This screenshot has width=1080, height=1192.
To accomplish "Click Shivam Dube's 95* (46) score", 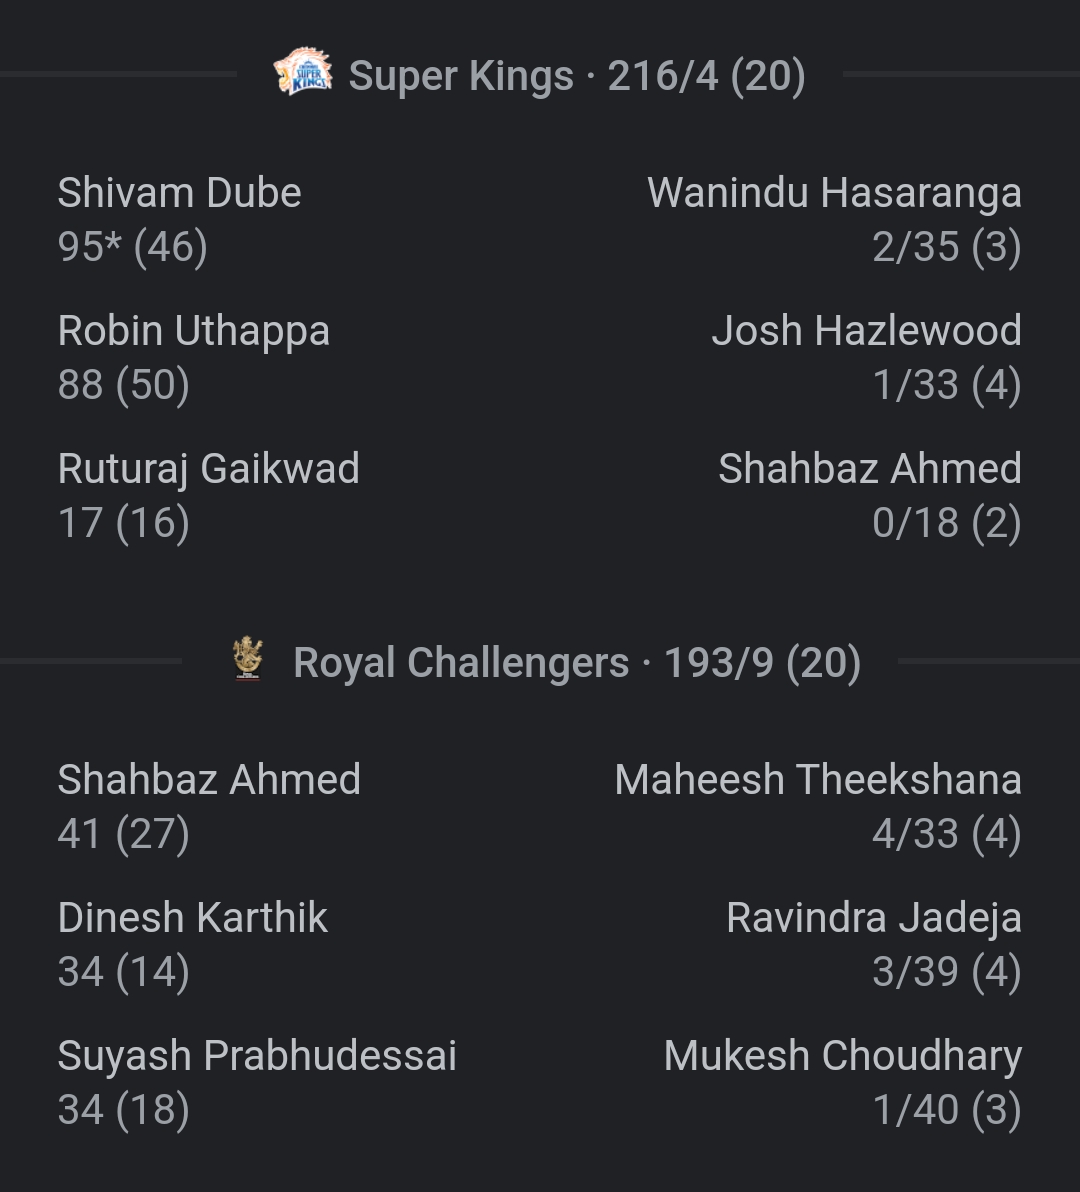I will point(132,246).
